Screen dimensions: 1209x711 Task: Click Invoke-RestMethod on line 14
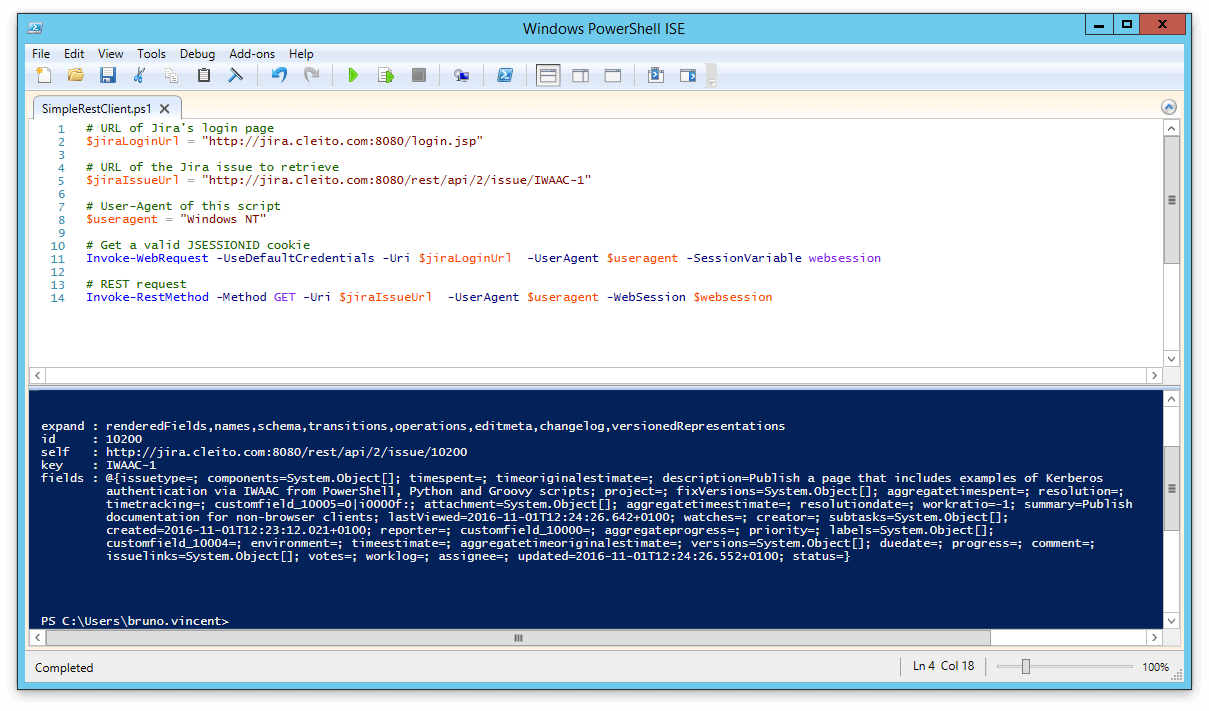[x=147, y=297]
